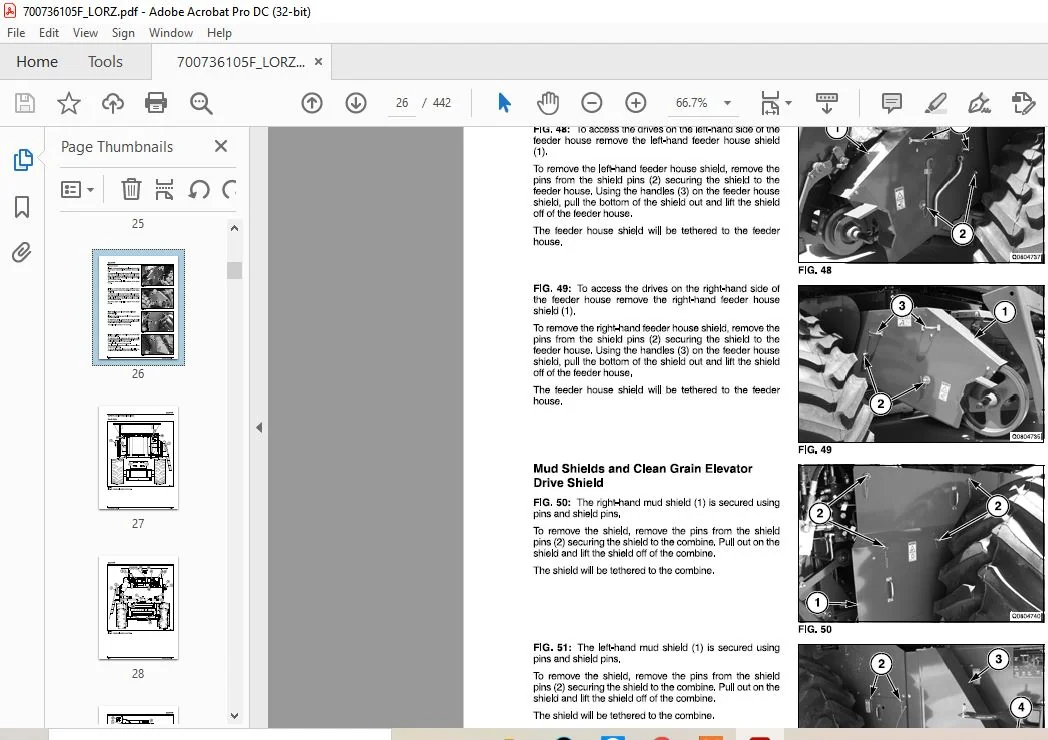The height and width of the screenshot is (740, 1048).
Task: Open the Page Thumbnails sidebar icon
Action: [23, 160]
